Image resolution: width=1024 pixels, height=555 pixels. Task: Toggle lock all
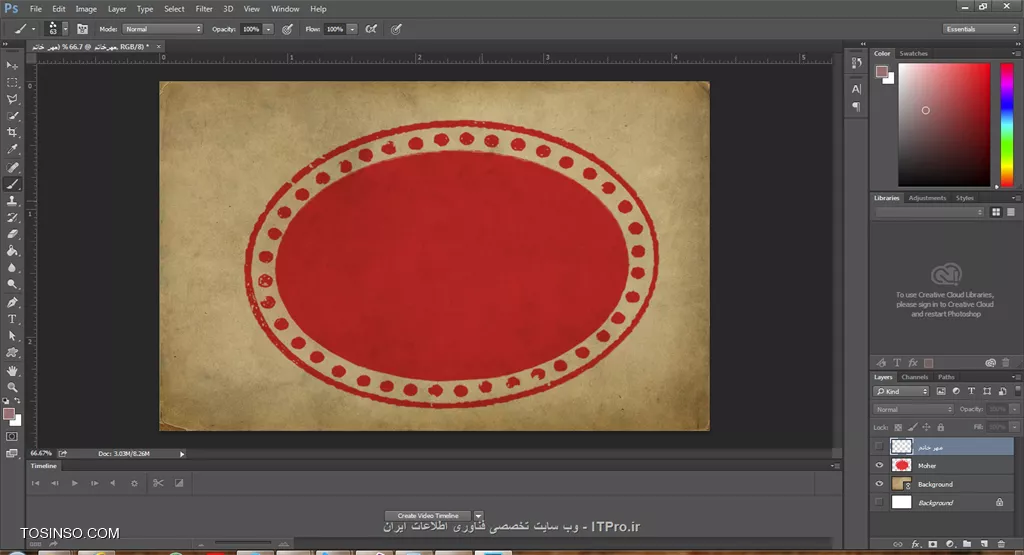click(x=940, y=427)
